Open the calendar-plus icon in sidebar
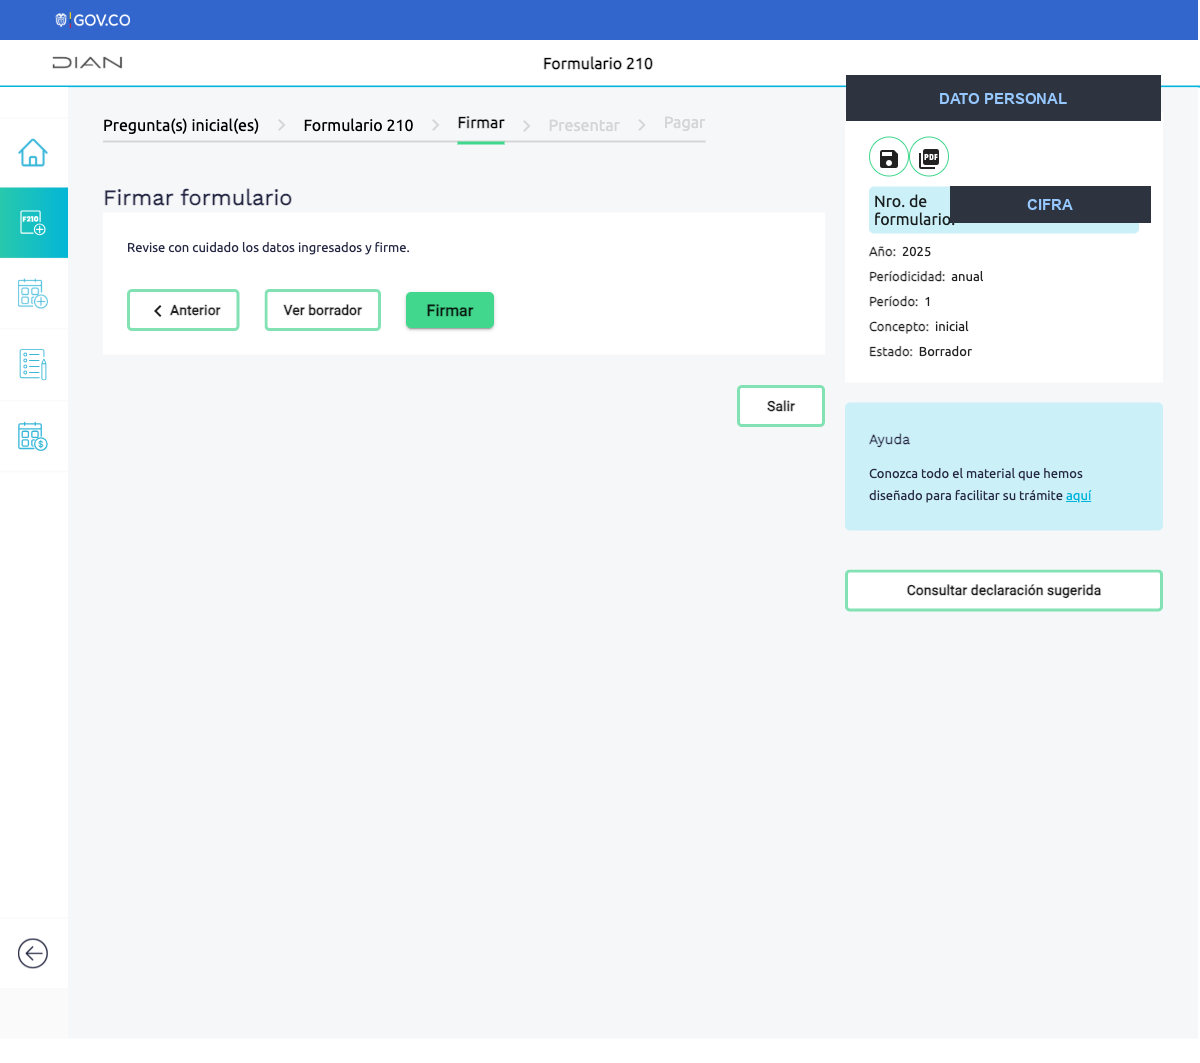Image resolution: width=1200 pixels, height=1063 pixels. click(x=33, y=294)
